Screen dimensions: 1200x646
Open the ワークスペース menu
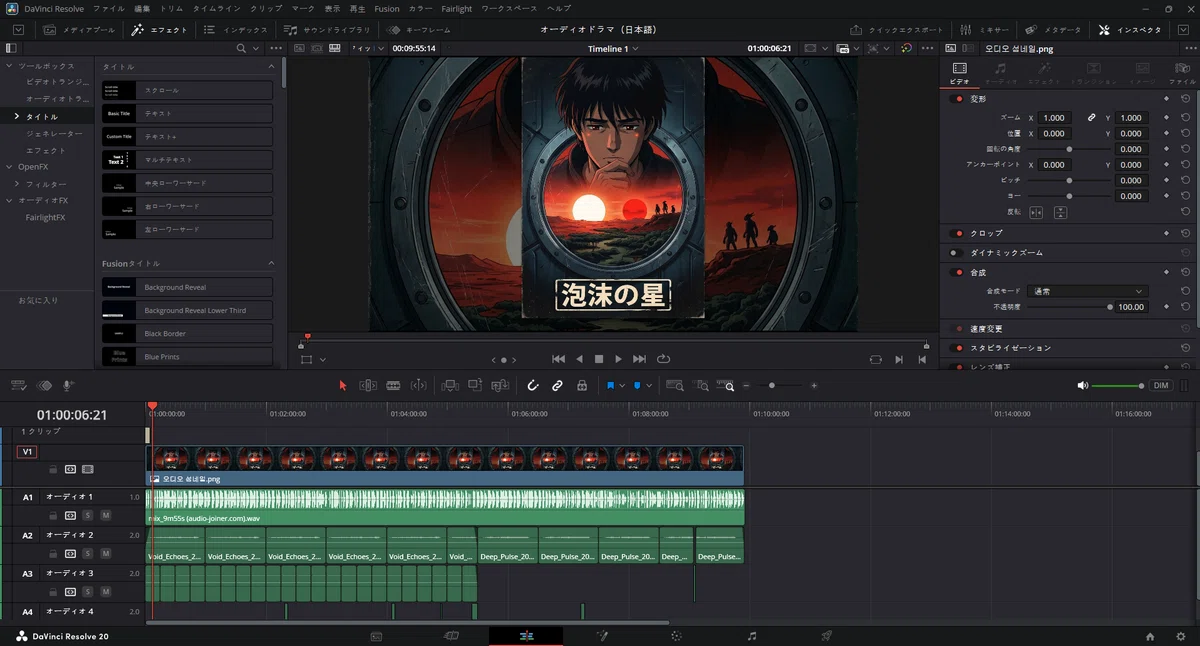[x=510, y=9]
